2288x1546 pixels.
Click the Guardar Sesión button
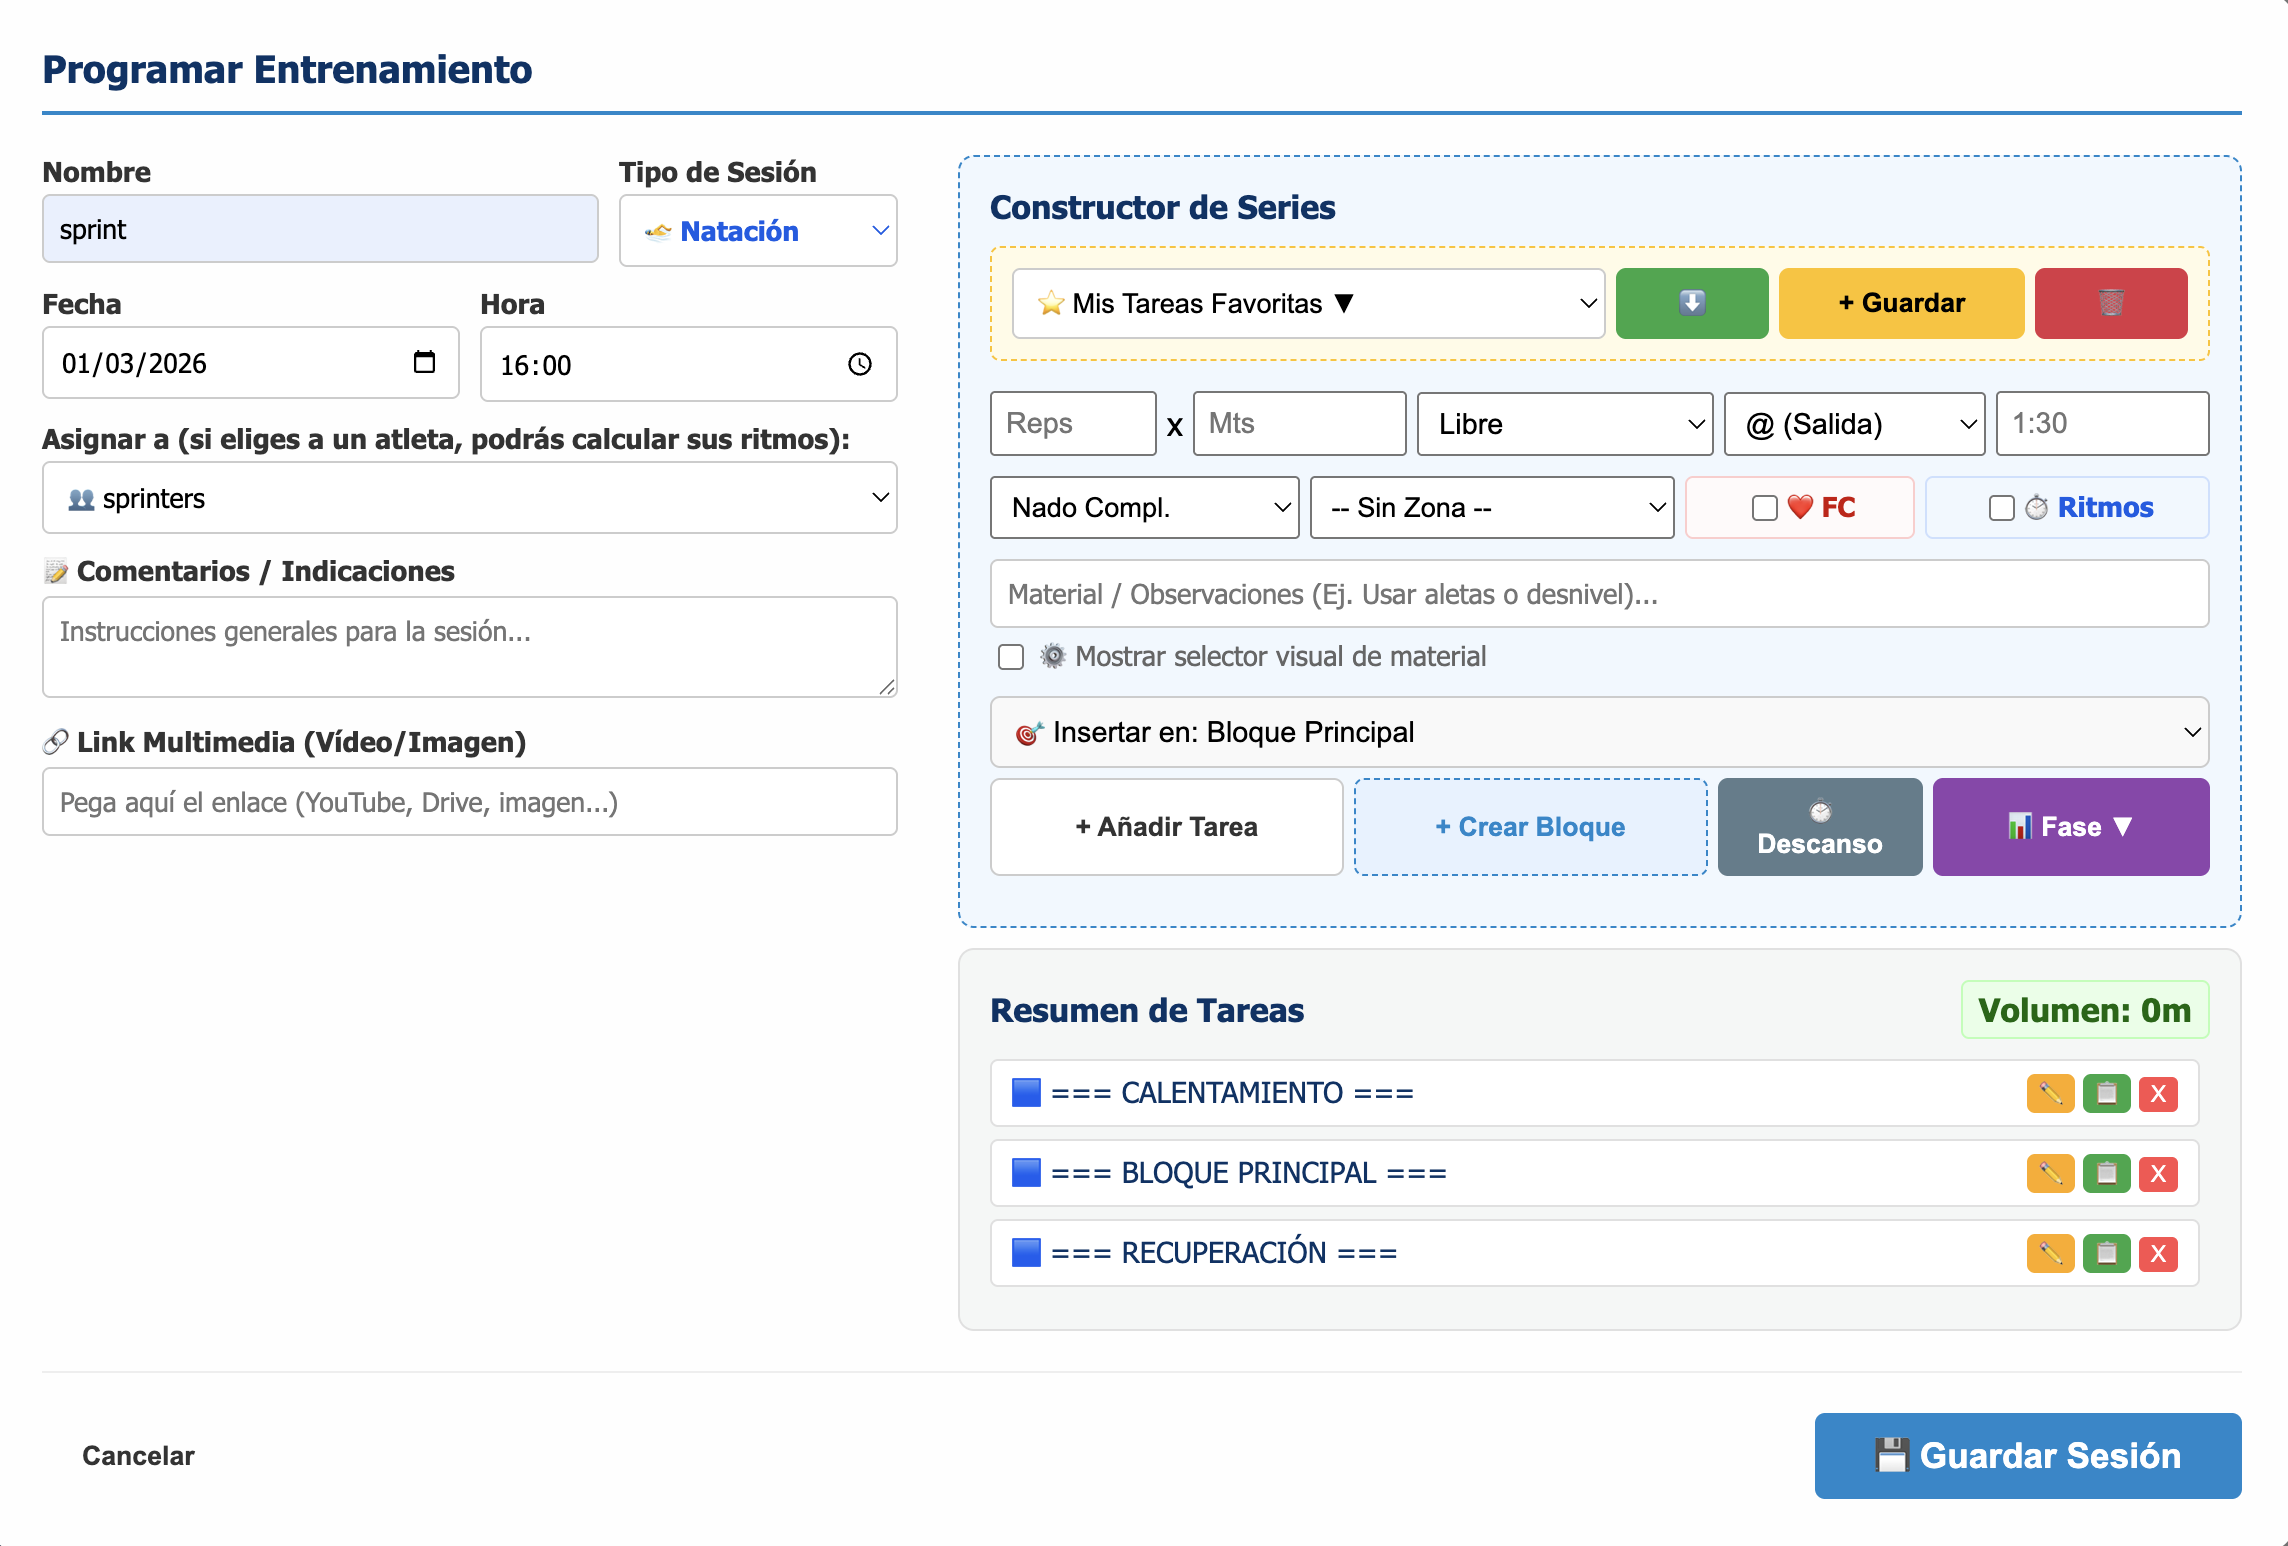coord(2027,1455)
